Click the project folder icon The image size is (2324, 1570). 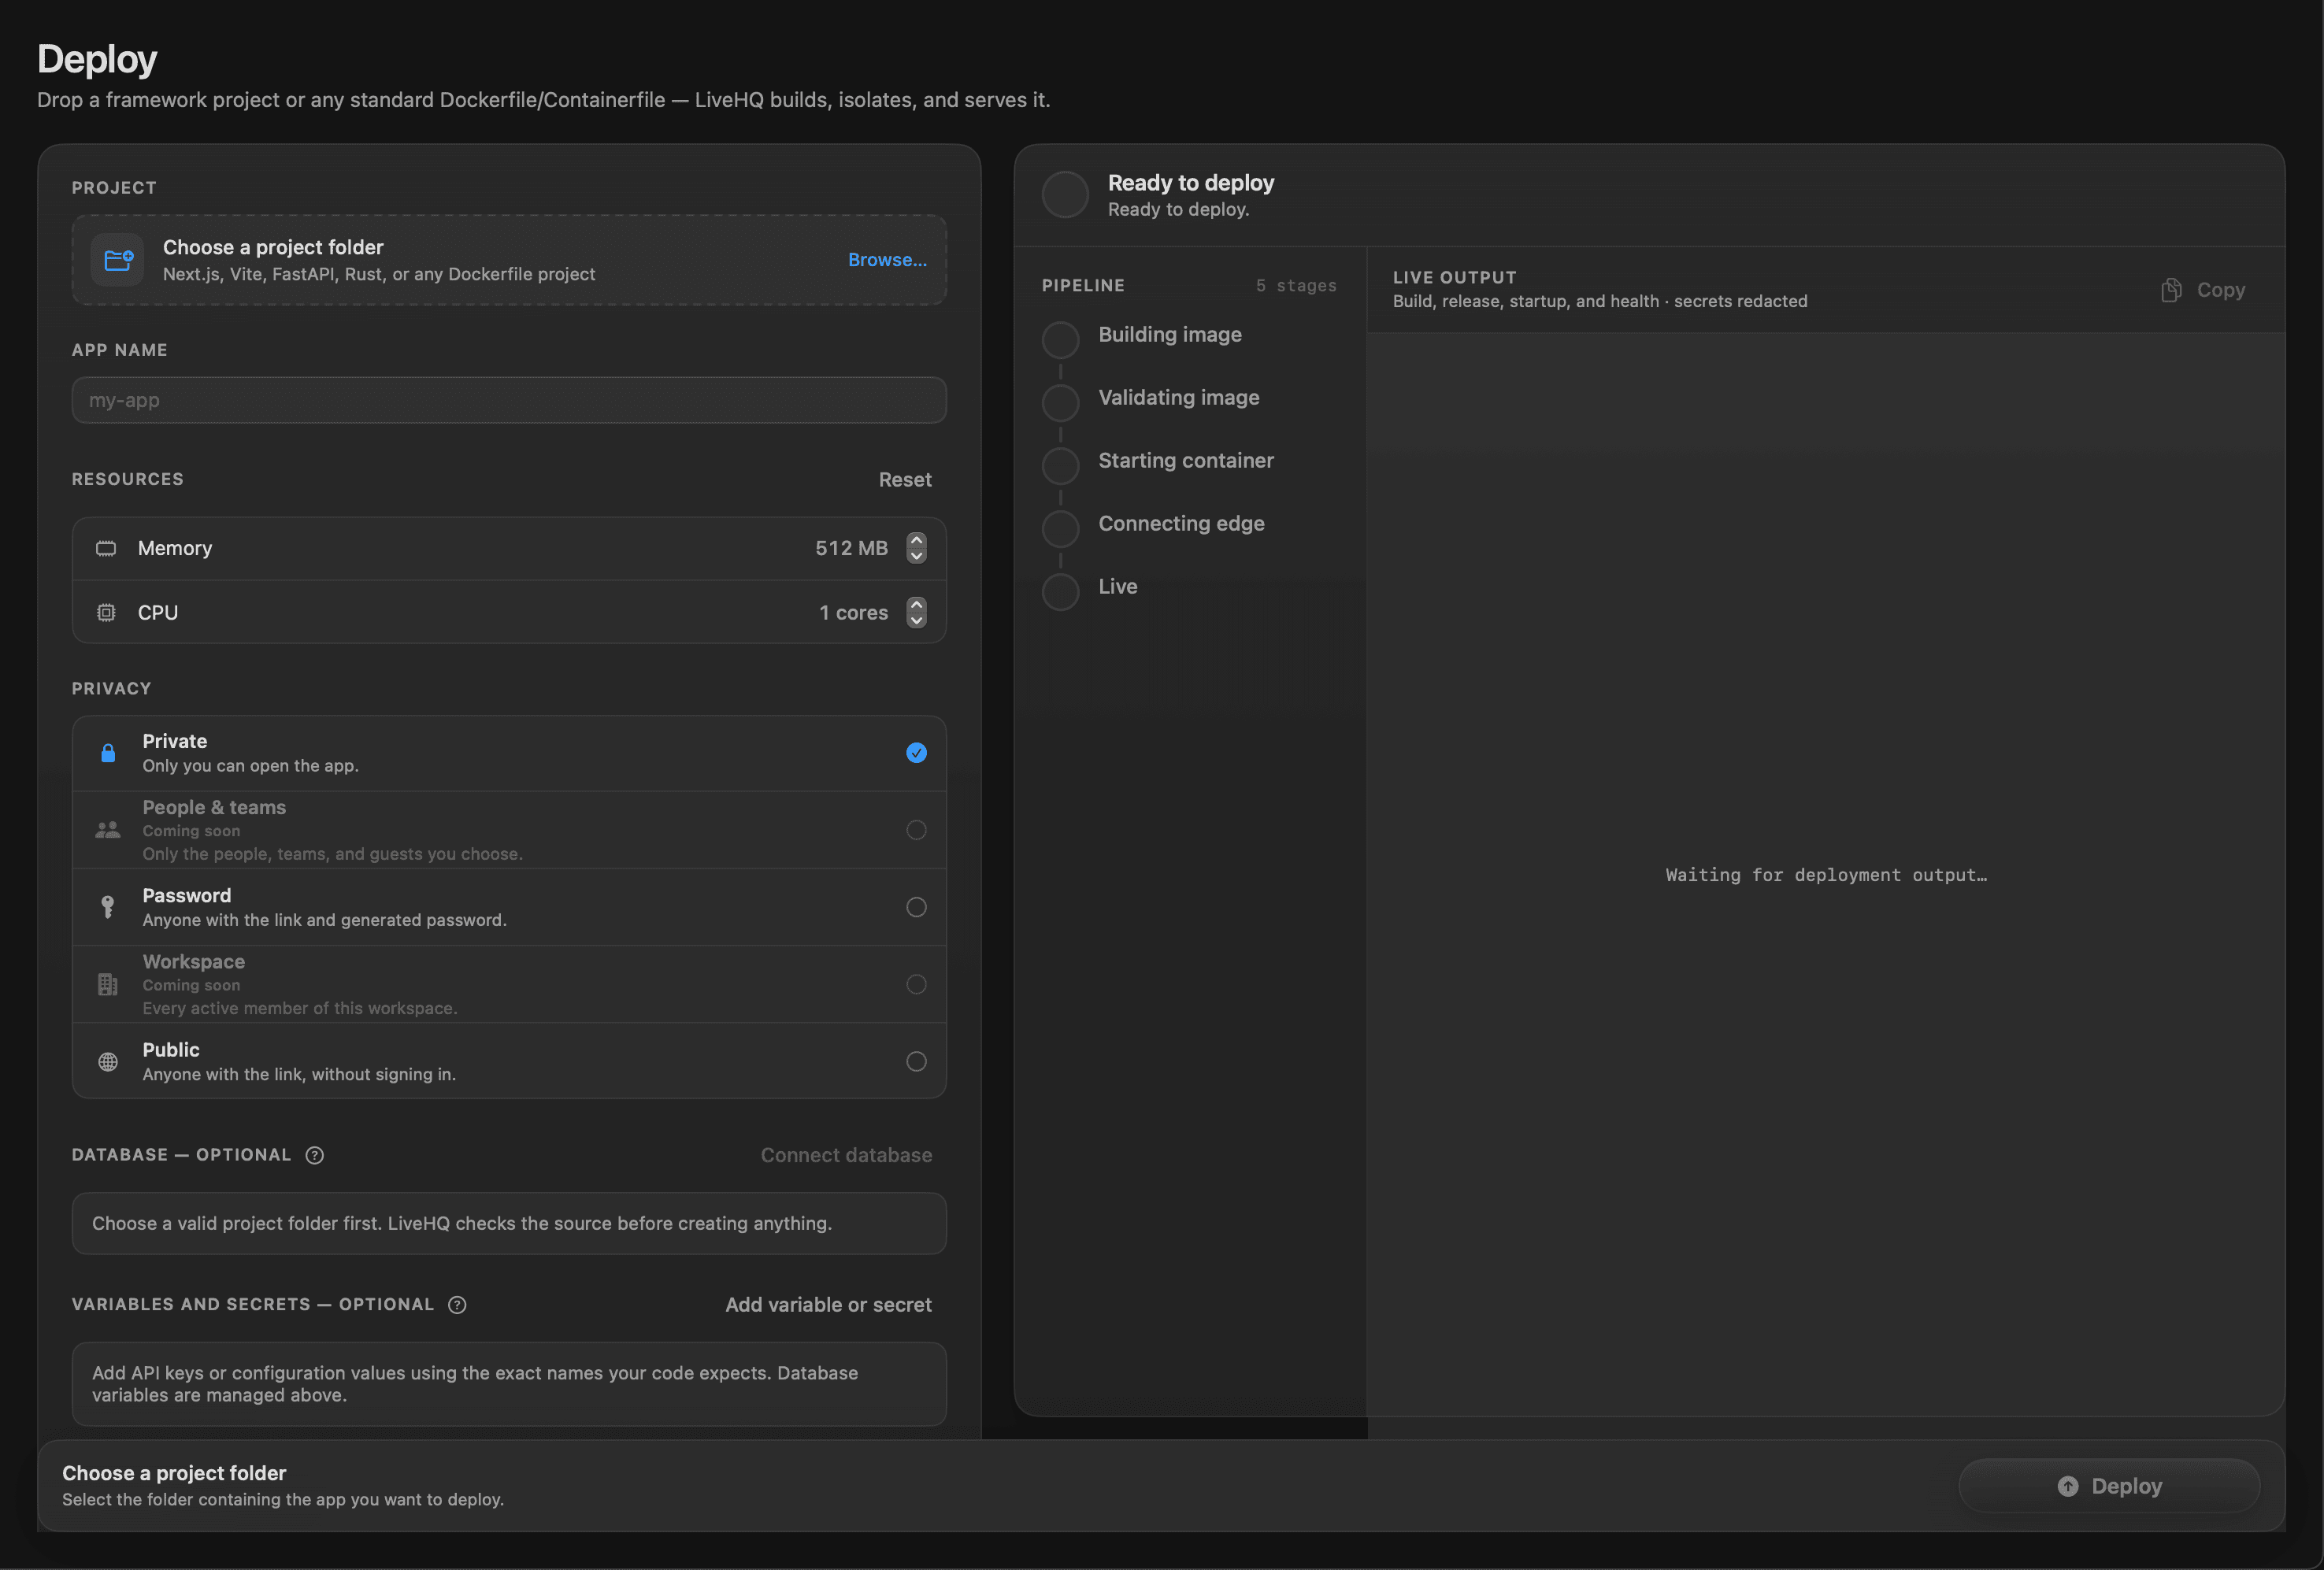pyautogui.click(x=118, y=260)
